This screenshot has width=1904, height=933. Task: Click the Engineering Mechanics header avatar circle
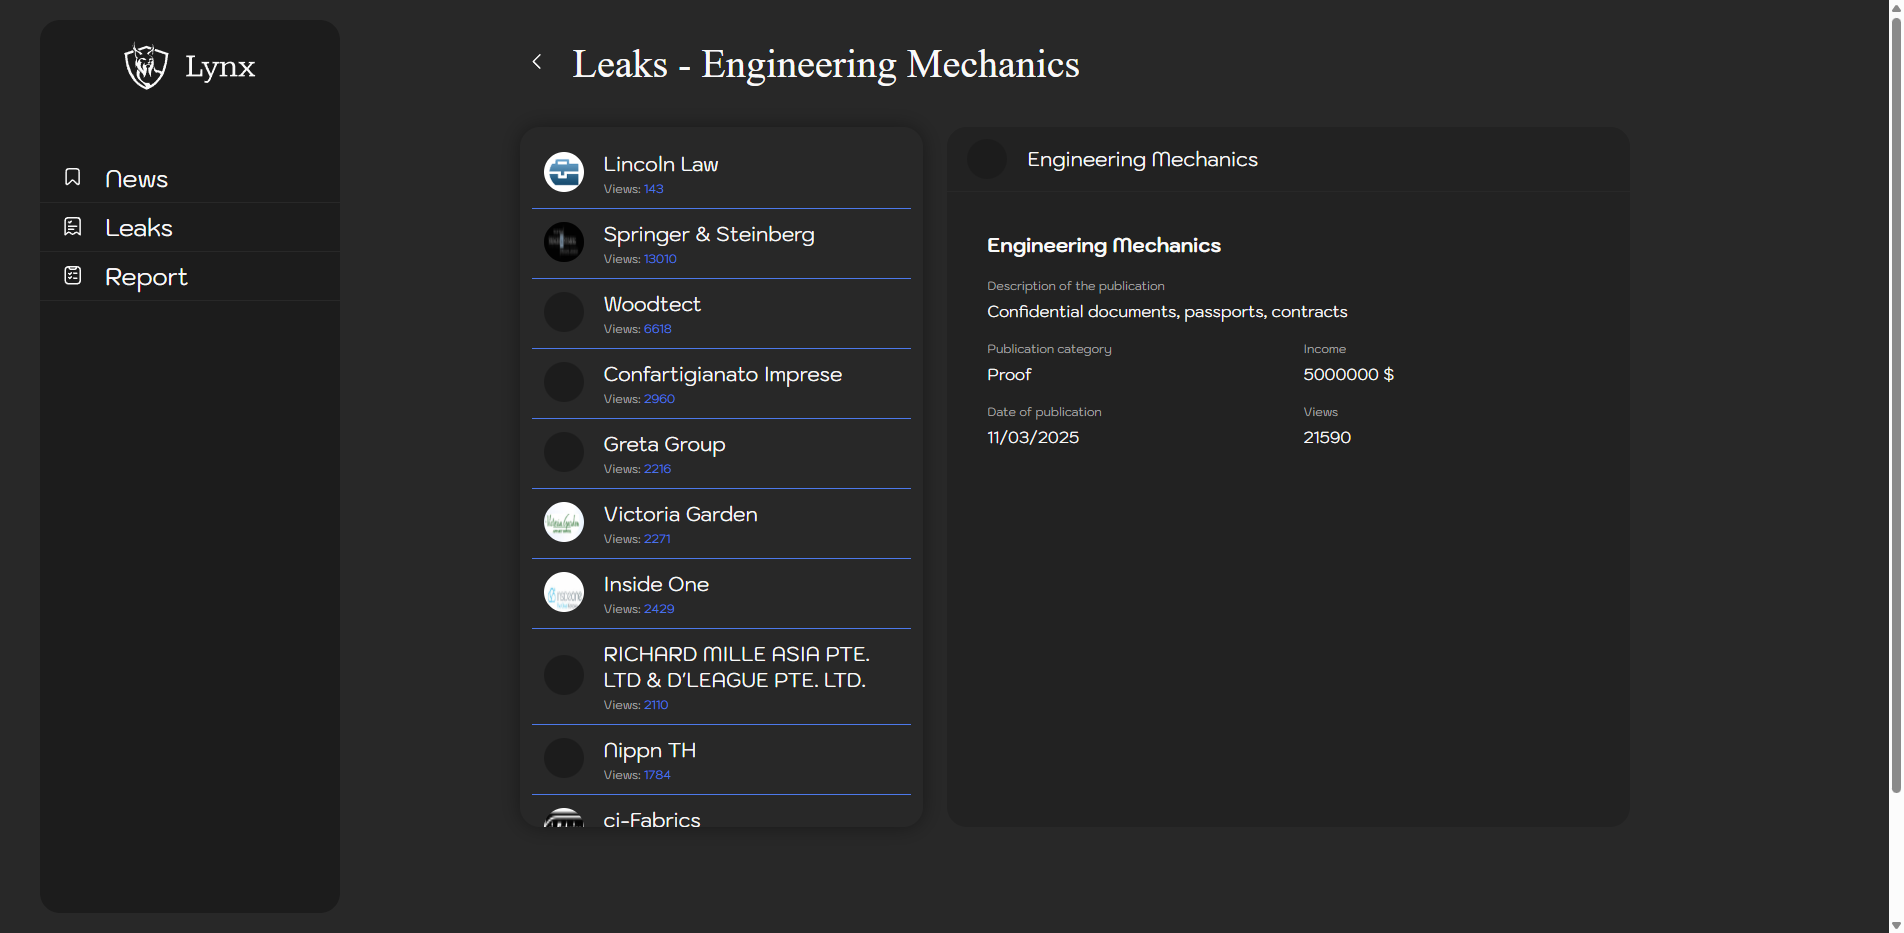[987, 160]
